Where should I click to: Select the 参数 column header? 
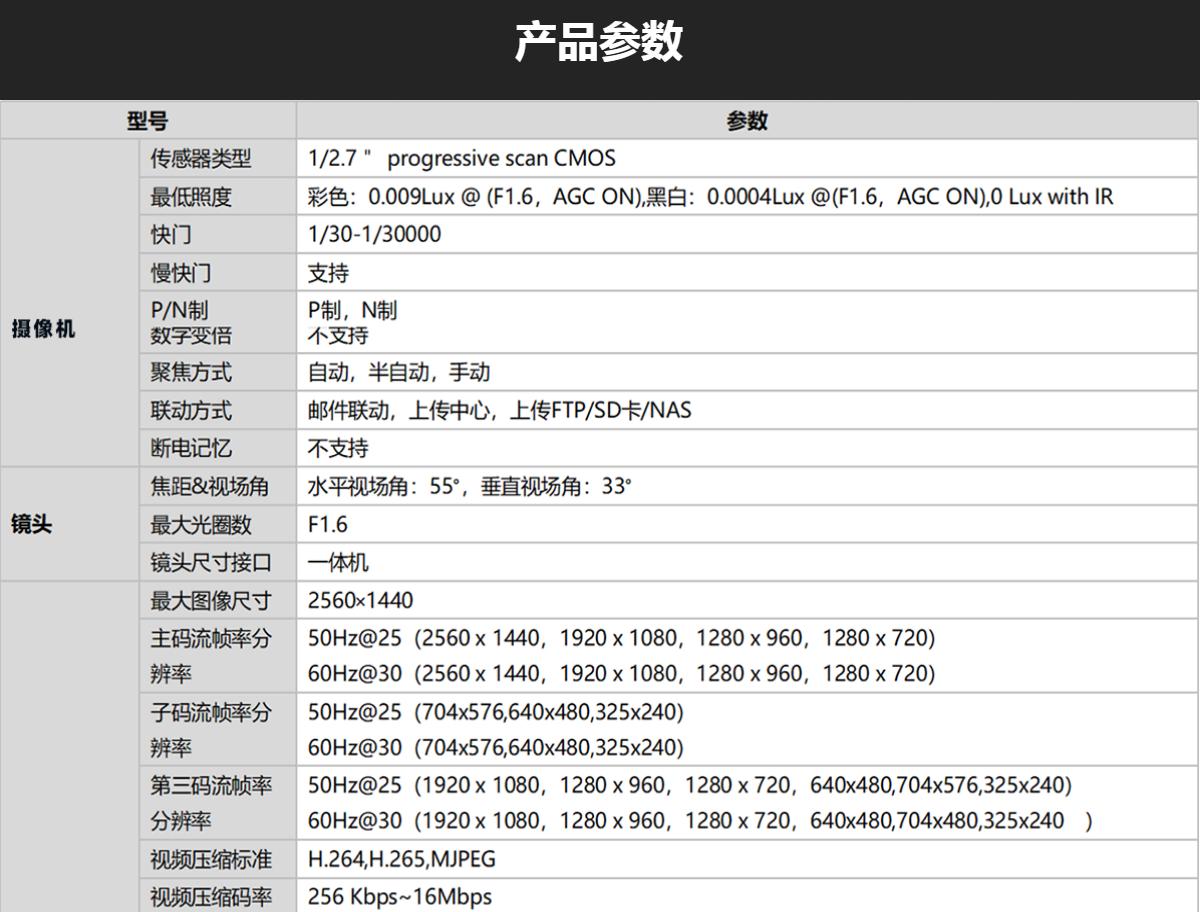click(x=747, y=121)
